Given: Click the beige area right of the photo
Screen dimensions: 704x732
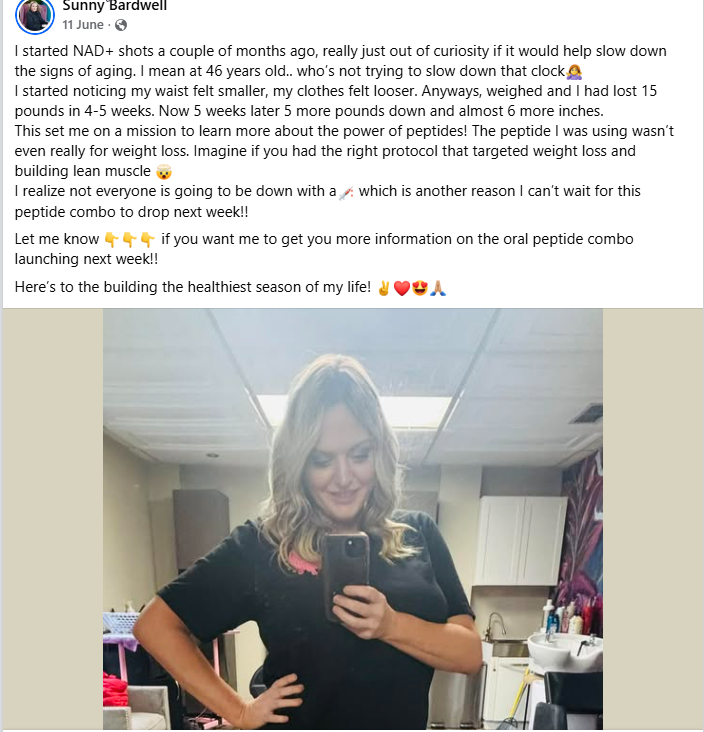Looking at the screenshot, I should 653,519.
